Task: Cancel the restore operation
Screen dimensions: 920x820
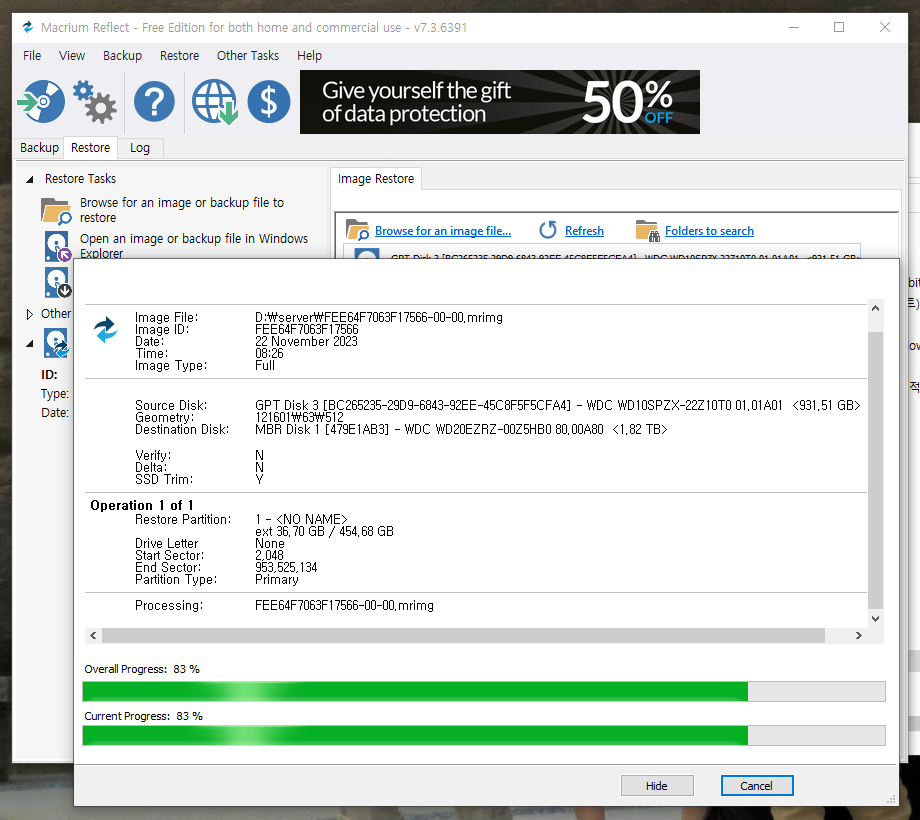Action: pos(756,785)
